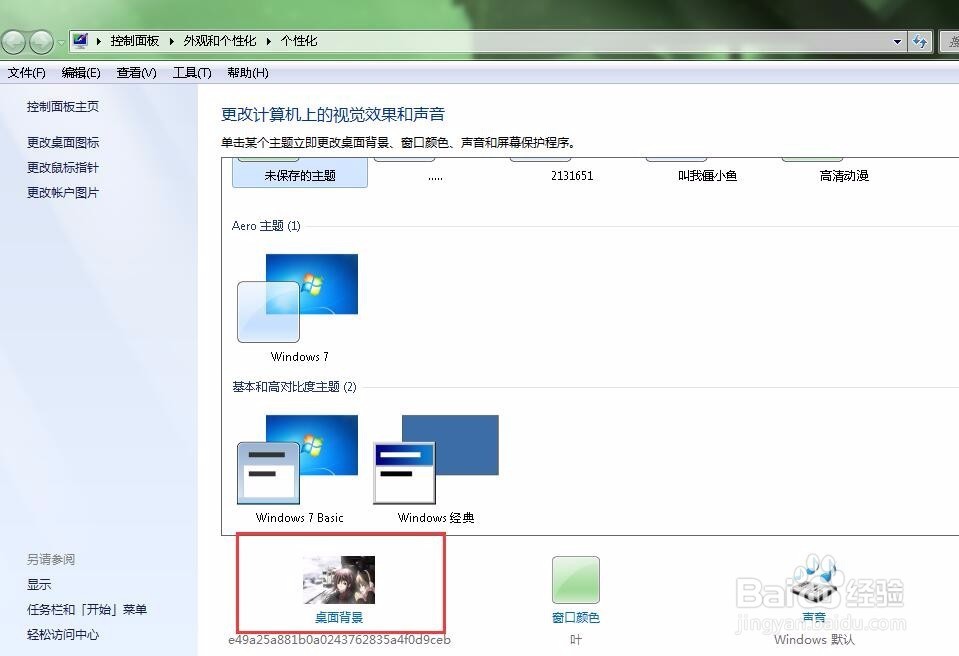This screenshot has width=959, height=656.
Task: Select the Windows 经典 theme thumbnail
Action: click(x=435, y=459)
